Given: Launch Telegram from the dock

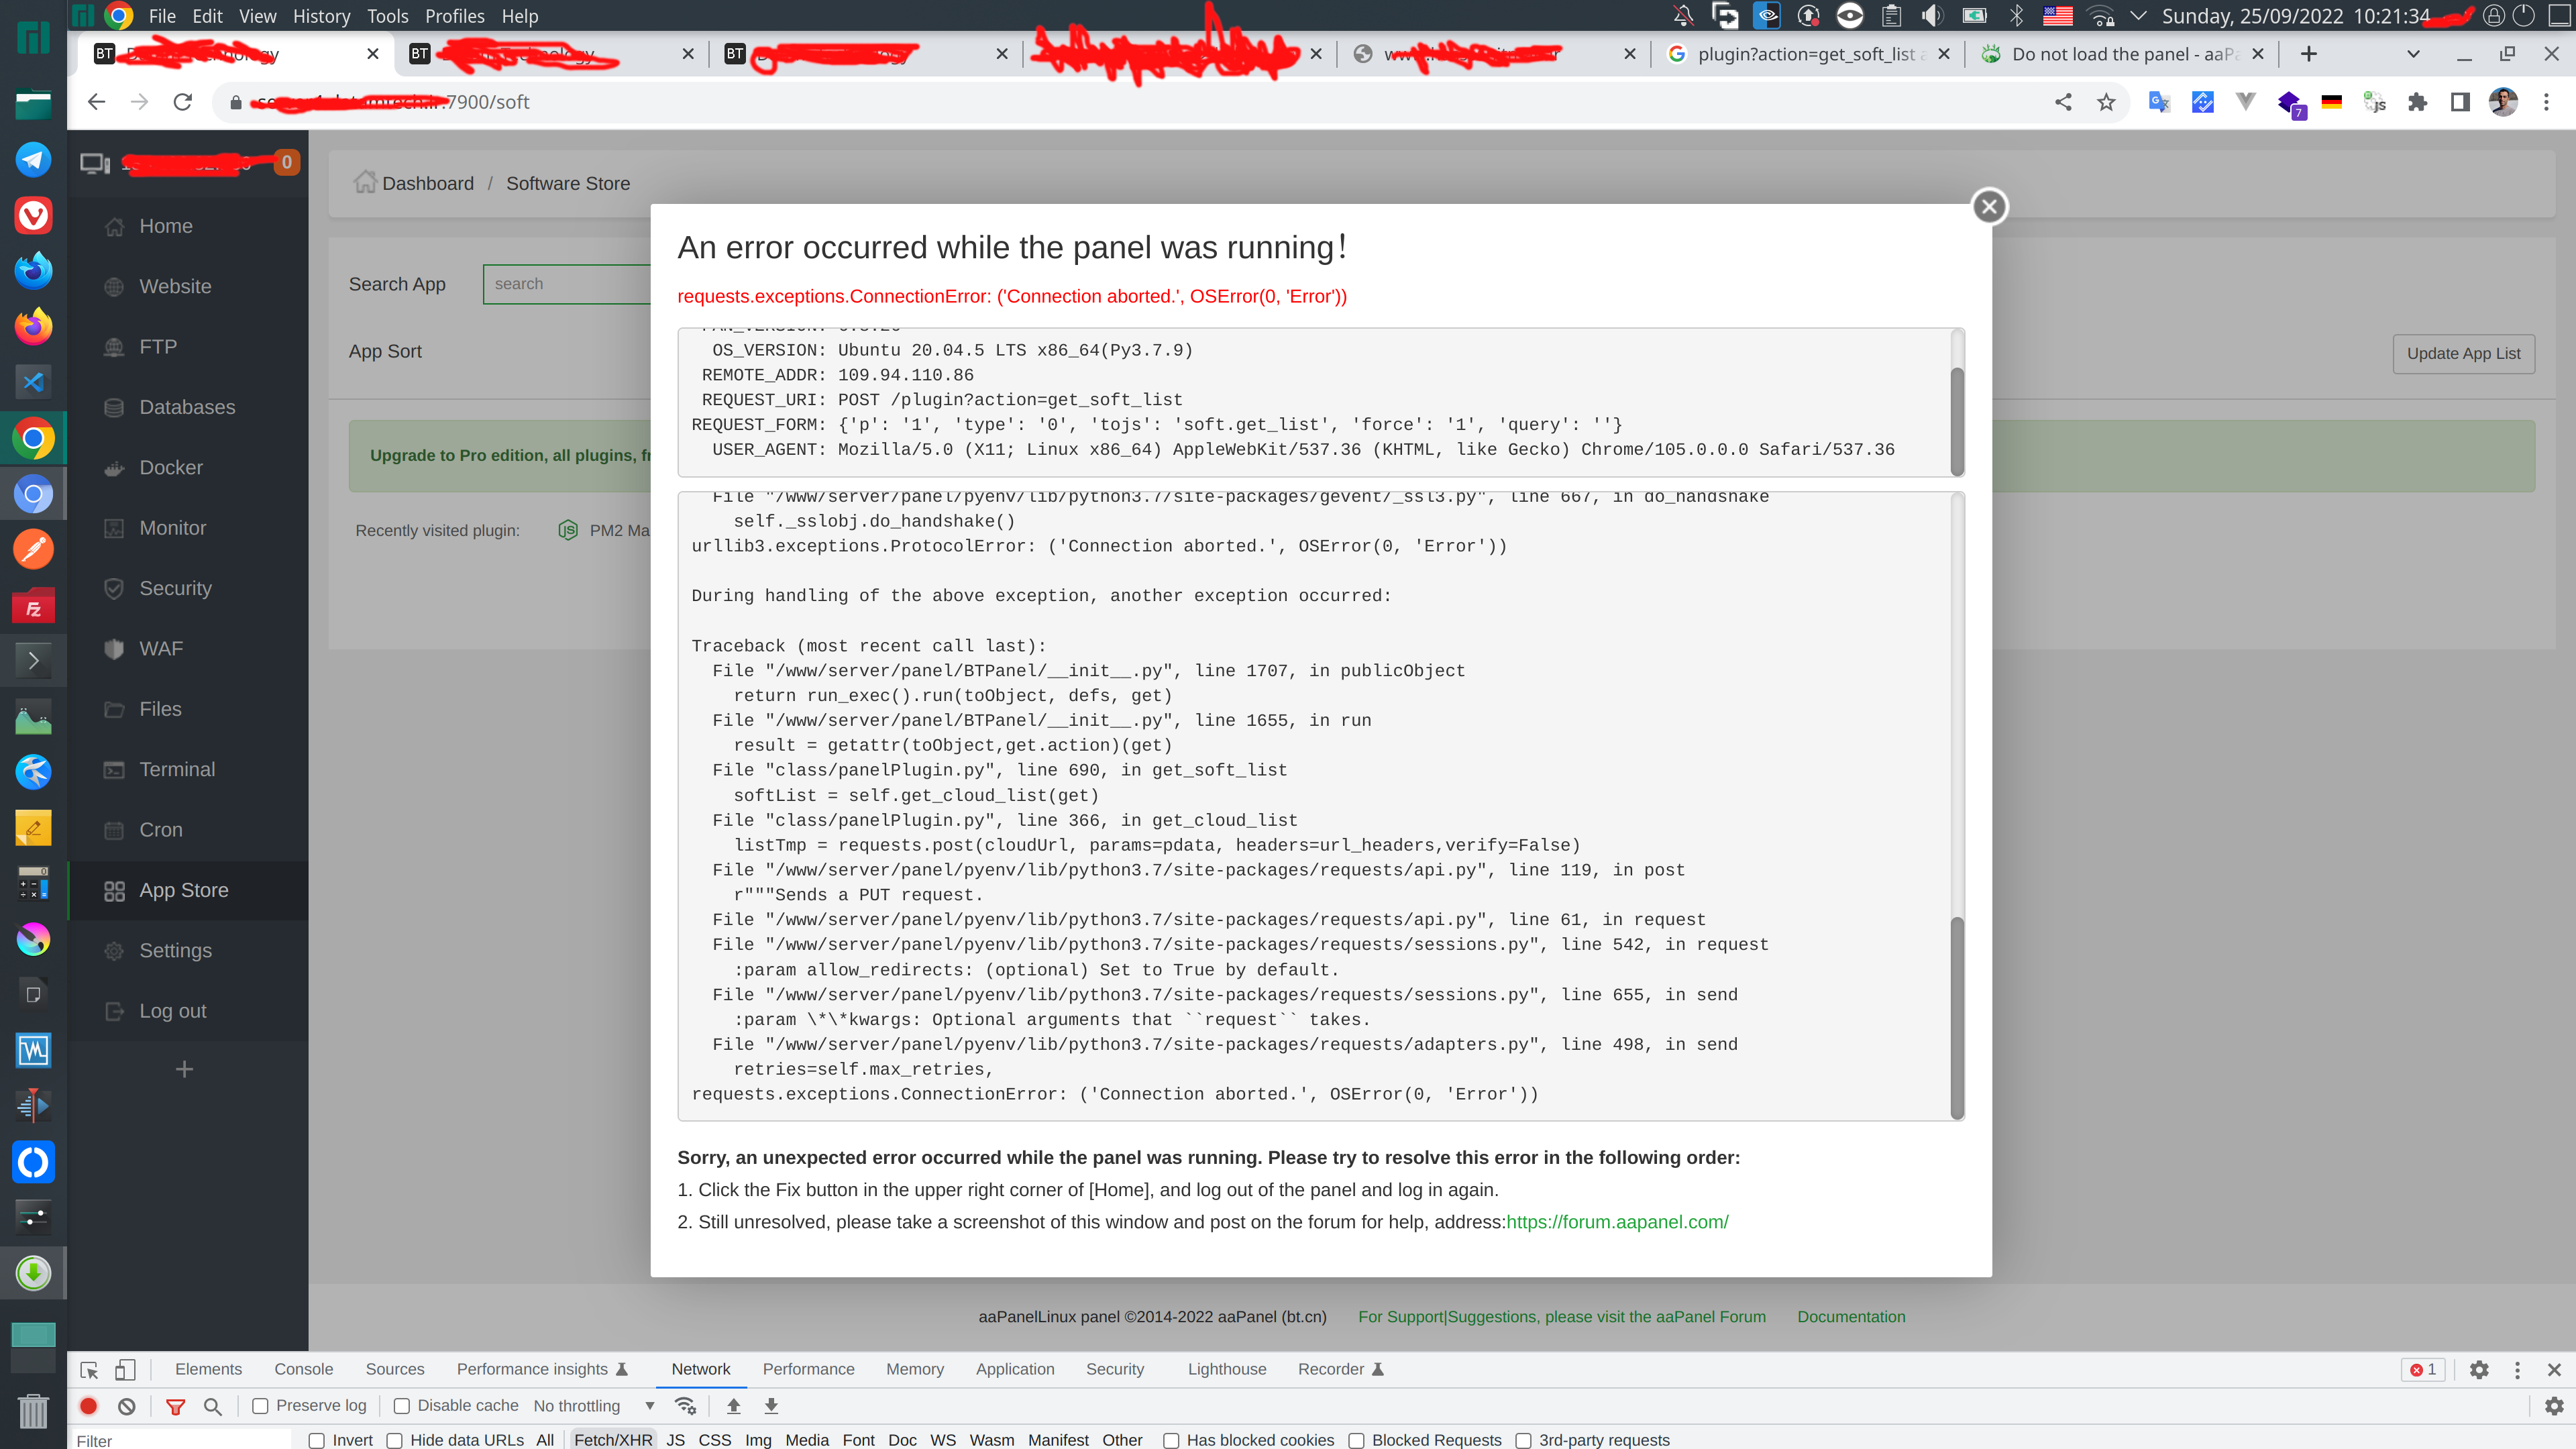Looking at the screenshot, I should pos(33,159).
